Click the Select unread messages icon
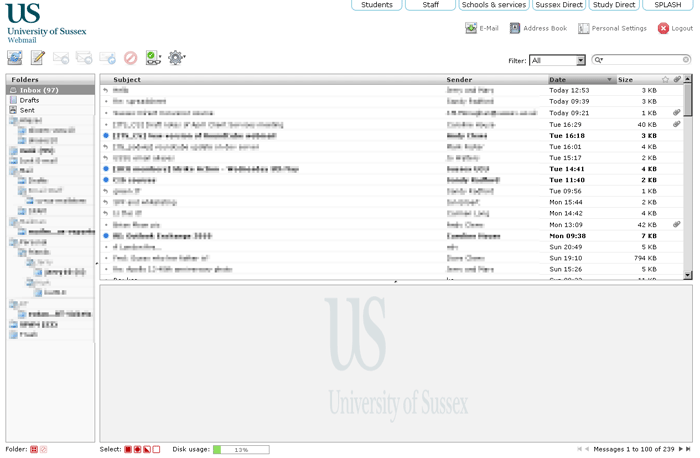 [138, 449]
